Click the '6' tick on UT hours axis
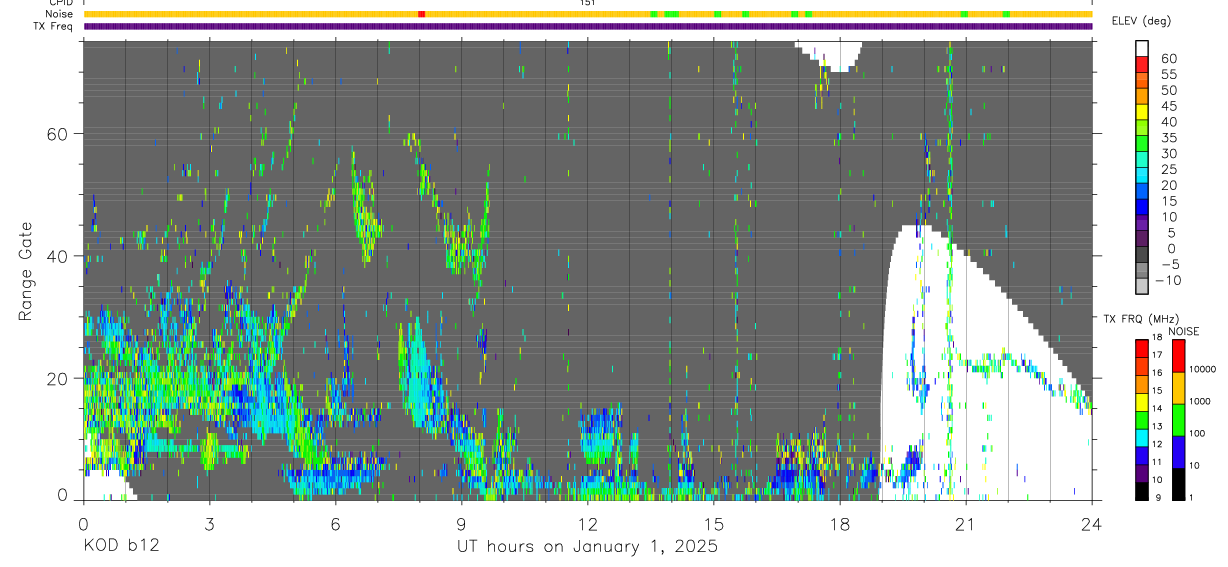 pos(335,523)
